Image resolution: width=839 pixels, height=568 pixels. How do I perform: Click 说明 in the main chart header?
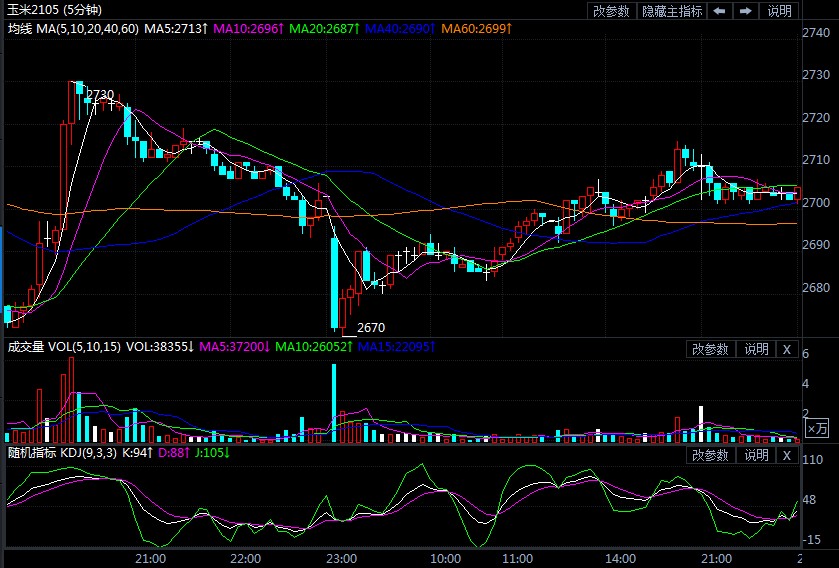(779, 11)
